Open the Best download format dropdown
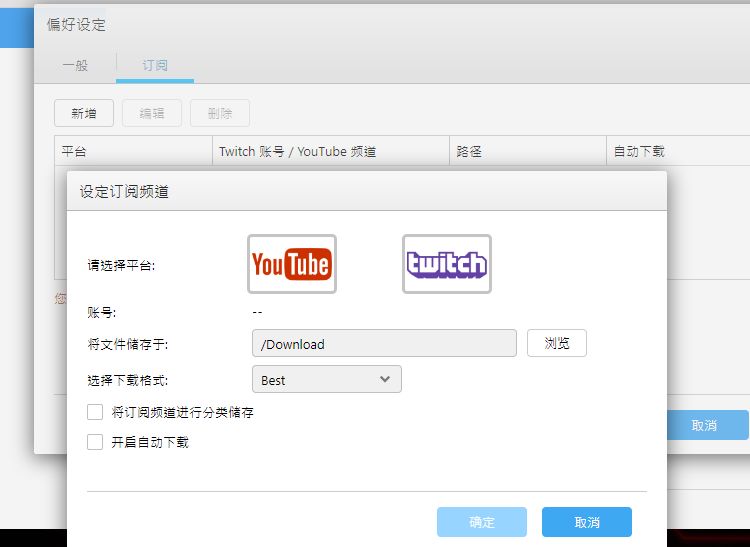This screenshot has width=750, height=547. click(327, 380)
